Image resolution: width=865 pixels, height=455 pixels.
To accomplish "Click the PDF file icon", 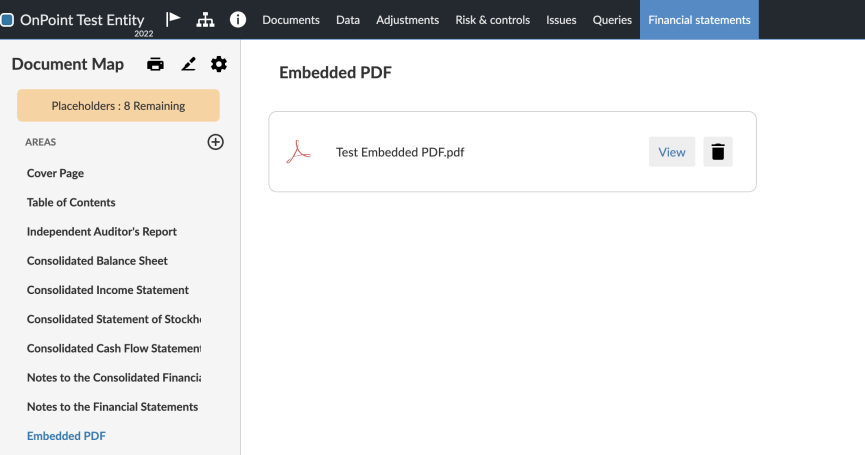I will 299,152.
